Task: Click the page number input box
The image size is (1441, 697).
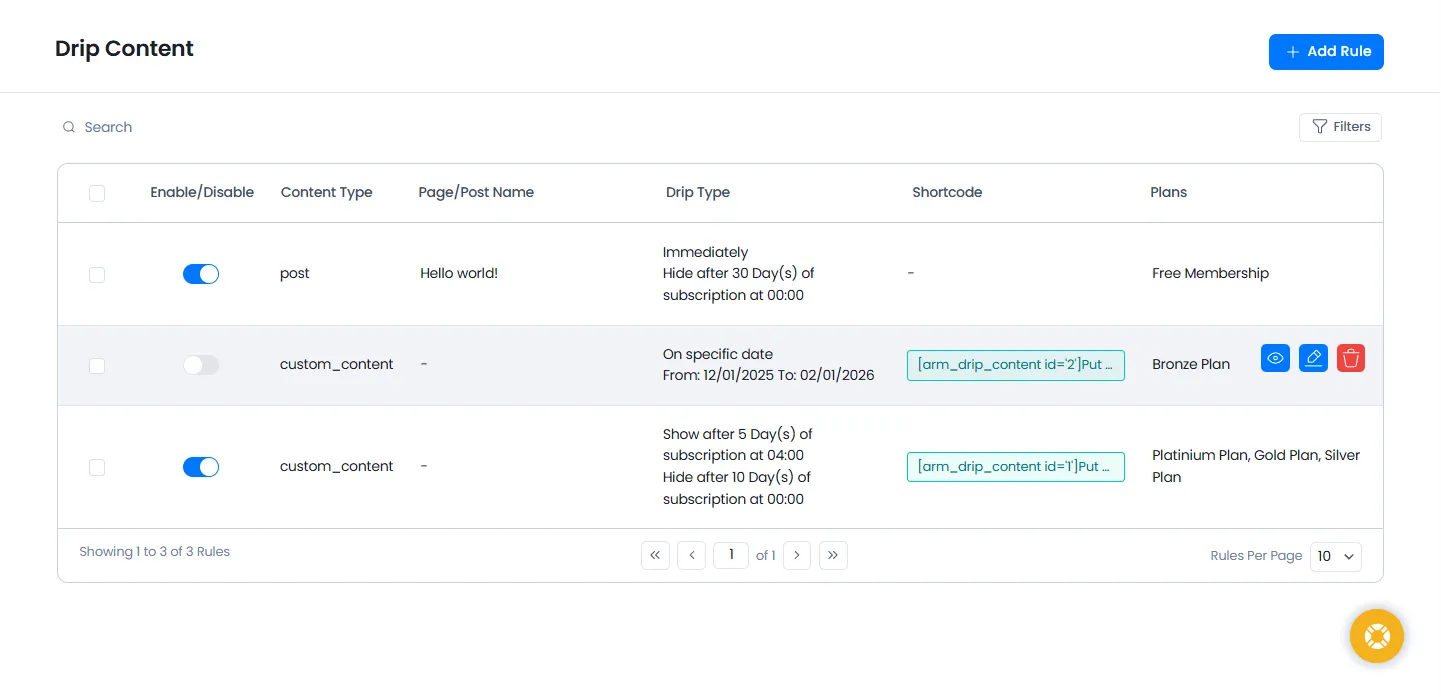Action: pos(731,555)
